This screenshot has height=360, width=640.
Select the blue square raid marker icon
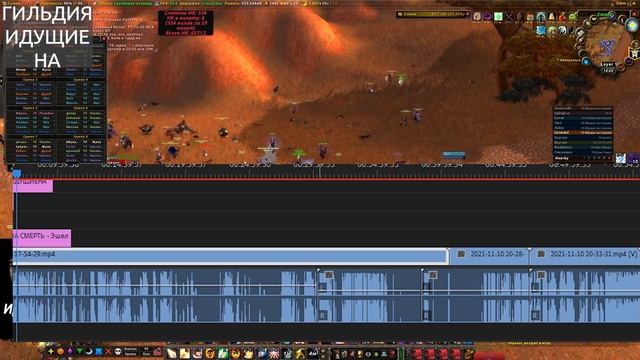[99, 351]
